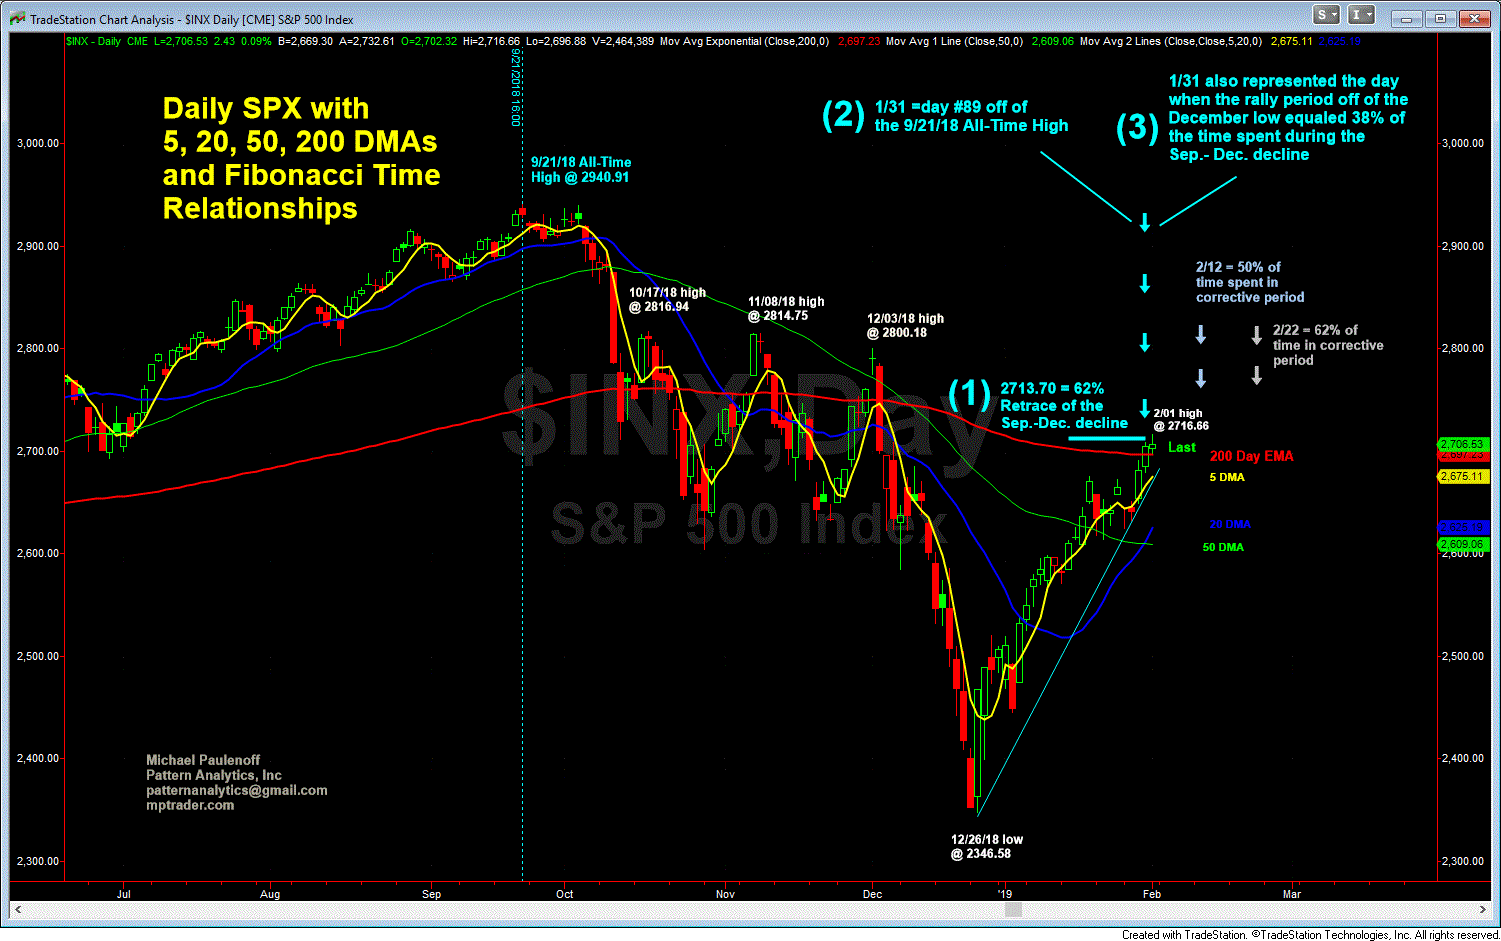This screenshot has height=941, width=1501.
Task: Click the 'mptrader.com' text
Action: coord(190,805)
